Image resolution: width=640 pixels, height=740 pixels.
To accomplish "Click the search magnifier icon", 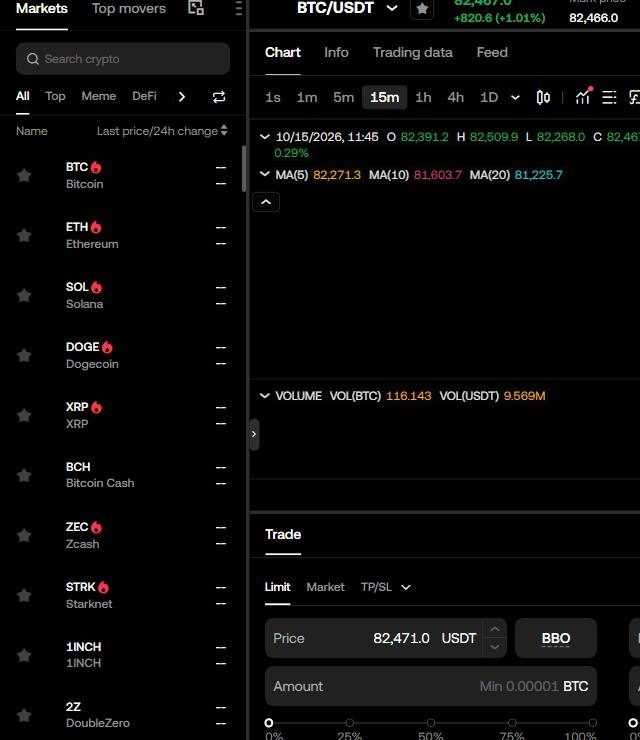I will pos(33,59).
